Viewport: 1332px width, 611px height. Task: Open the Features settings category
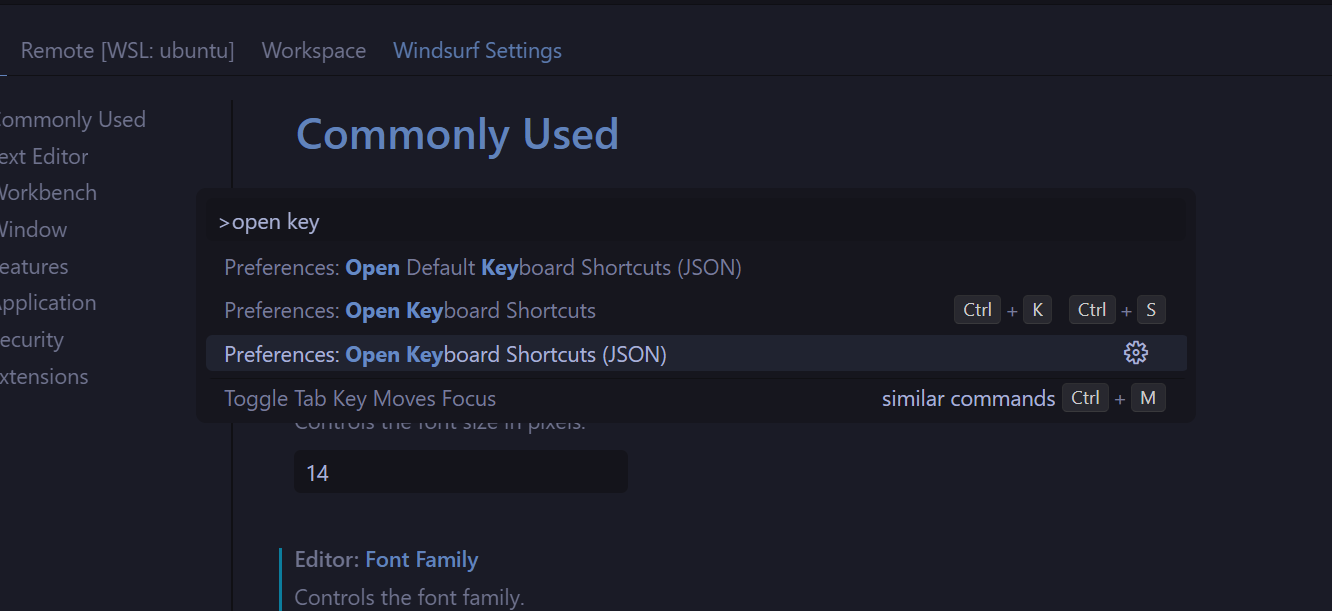point(33,266)
